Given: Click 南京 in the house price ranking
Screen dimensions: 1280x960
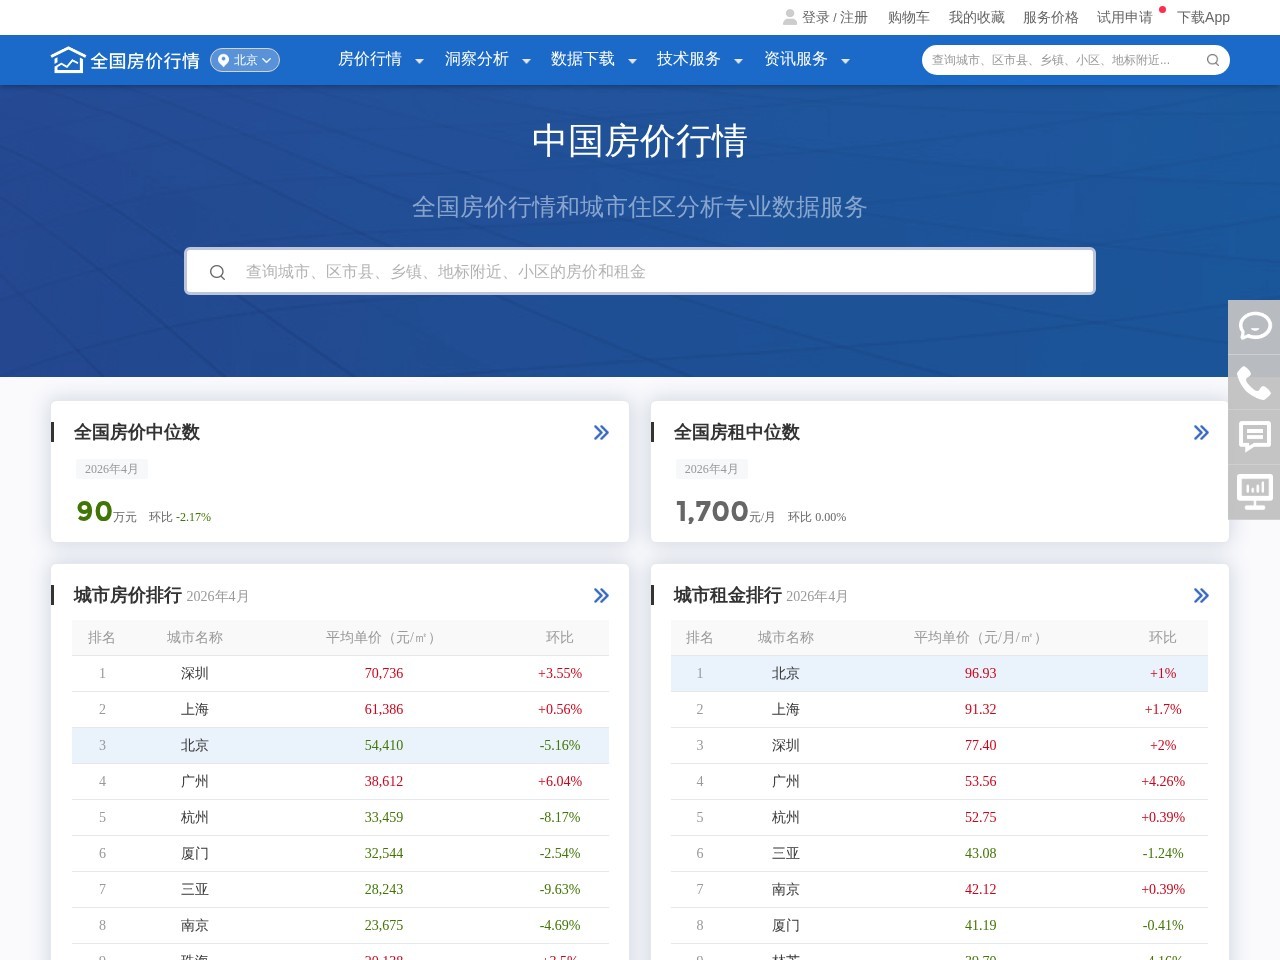Looking at the screenshot, I should coord(195,925).
